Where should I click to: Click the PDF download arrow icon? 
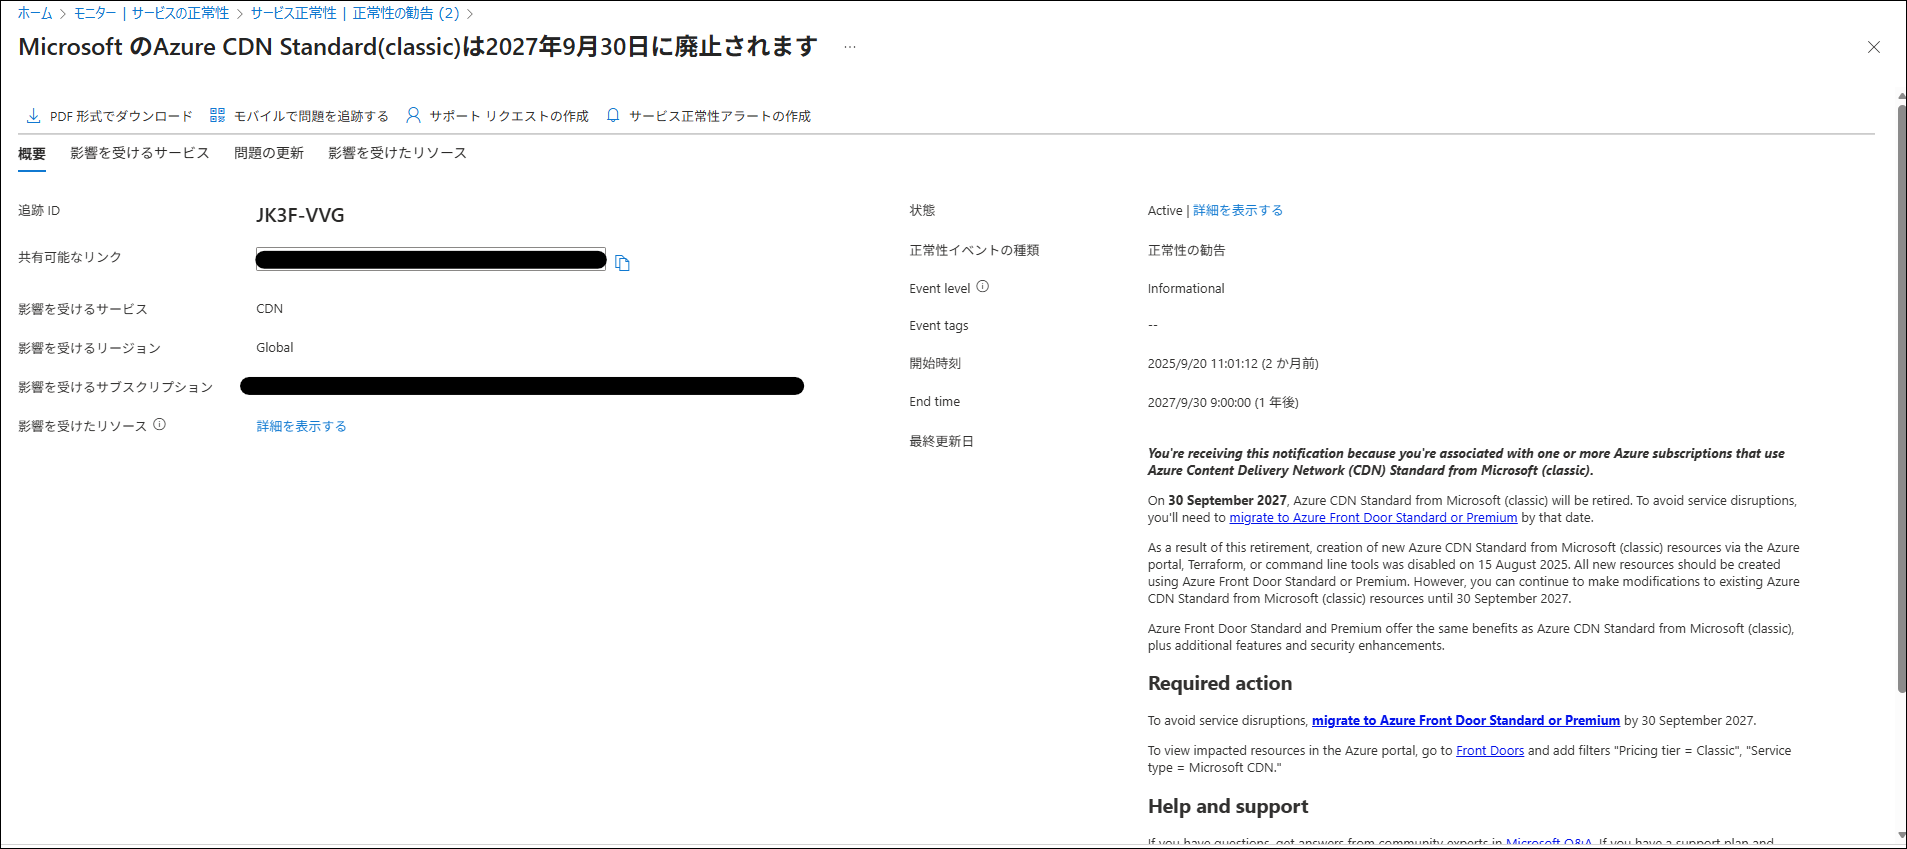point(33,116)
